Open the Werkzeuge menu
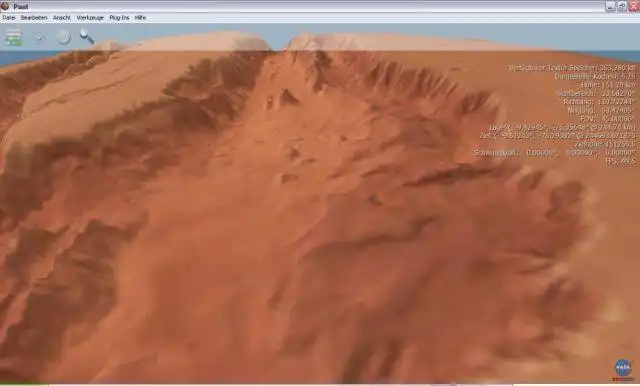This screenshot has height=386, width=640. click(x=90, y=18)
